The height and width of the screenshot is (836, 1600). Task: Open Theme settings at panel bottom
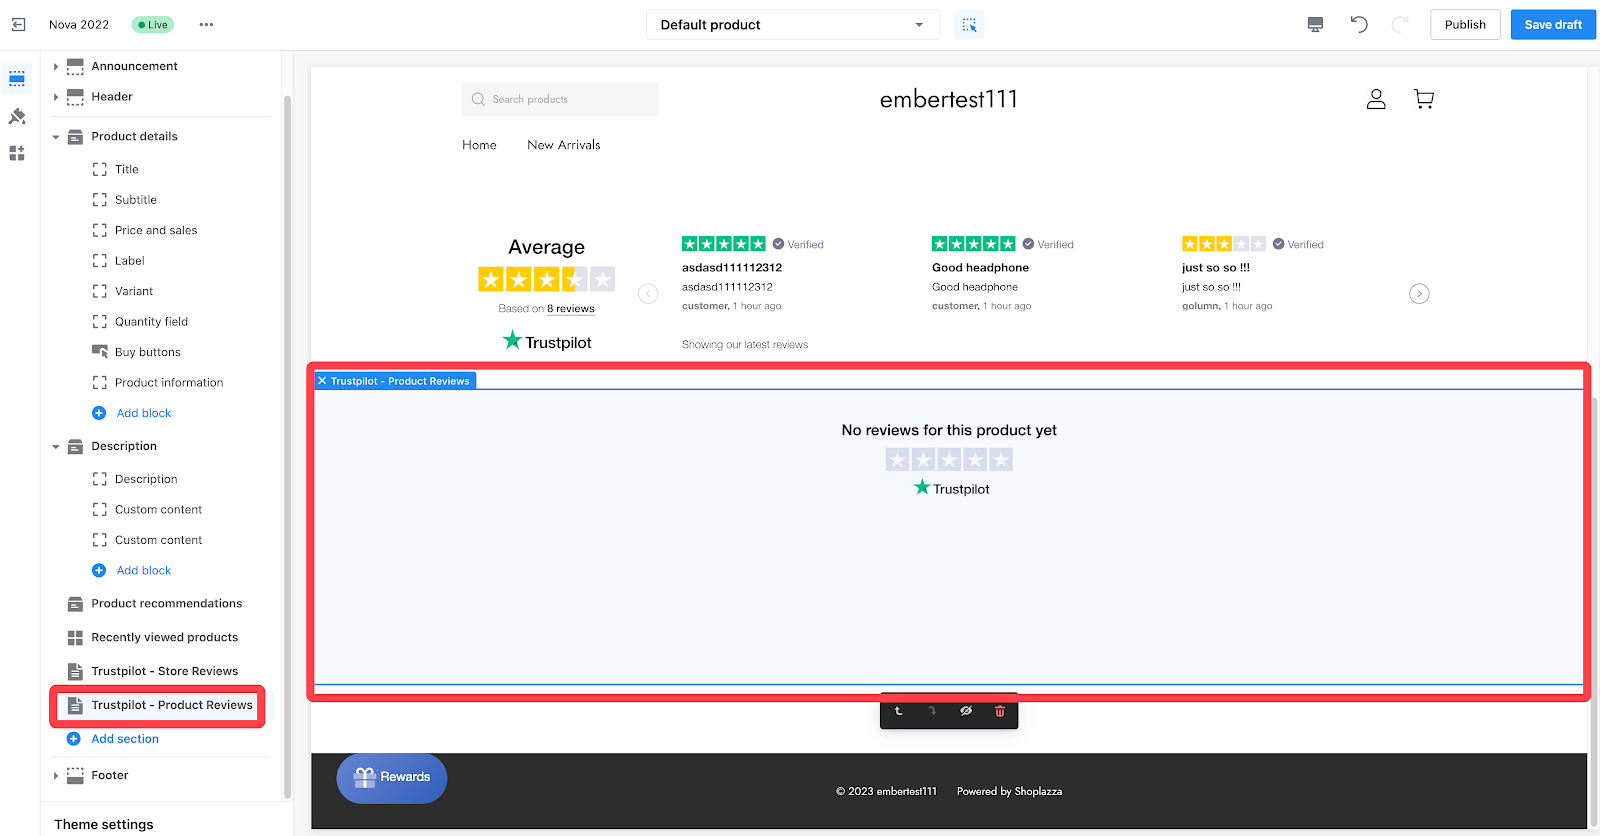[104, 824]
